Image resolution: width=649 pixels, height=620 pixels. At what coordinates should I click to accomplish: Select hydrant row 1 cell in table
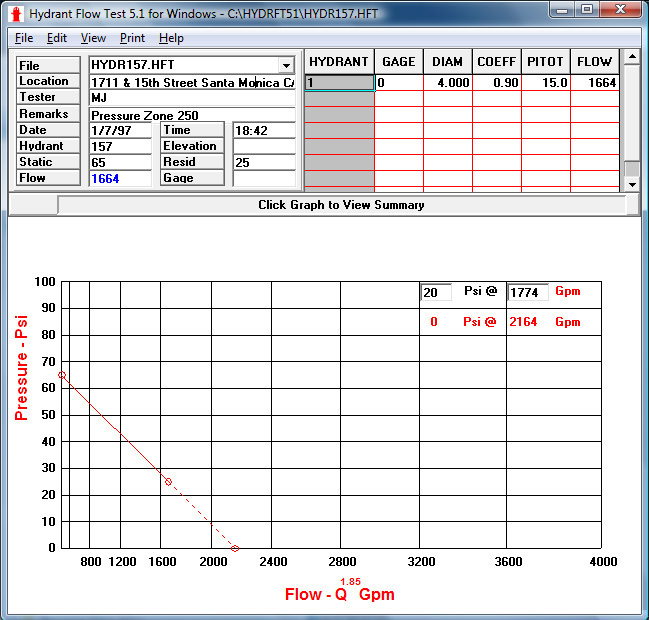coord(339,83)
